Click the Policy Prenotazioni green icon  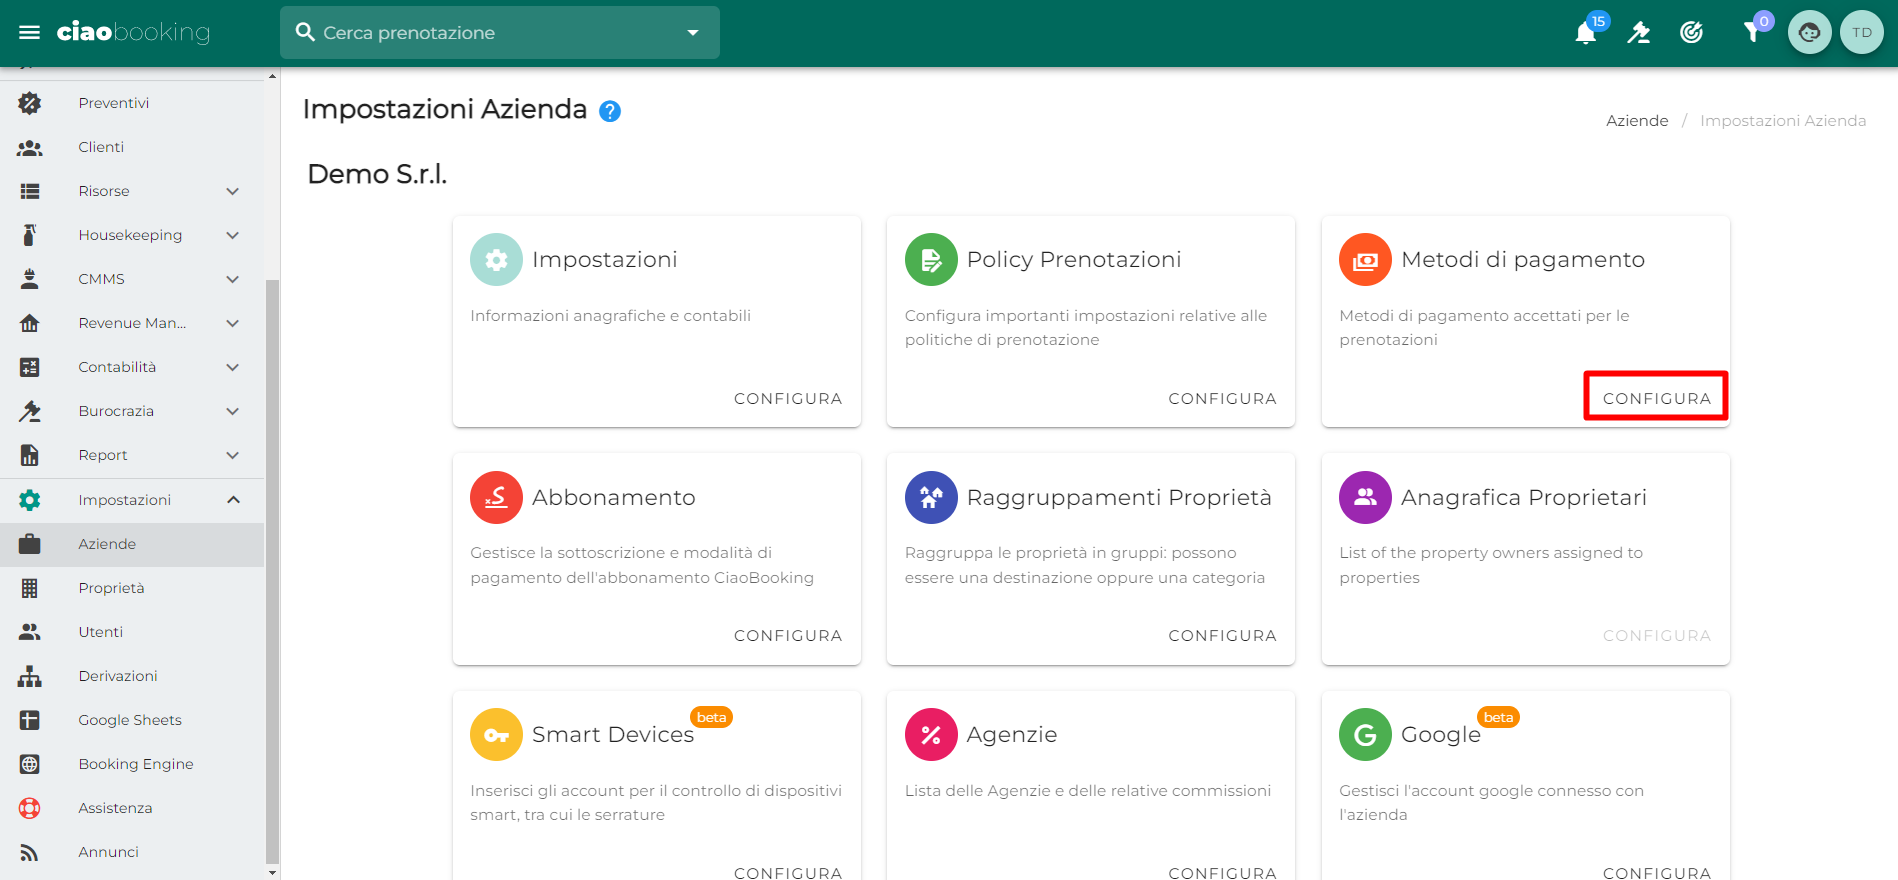(x=931, y=260)
